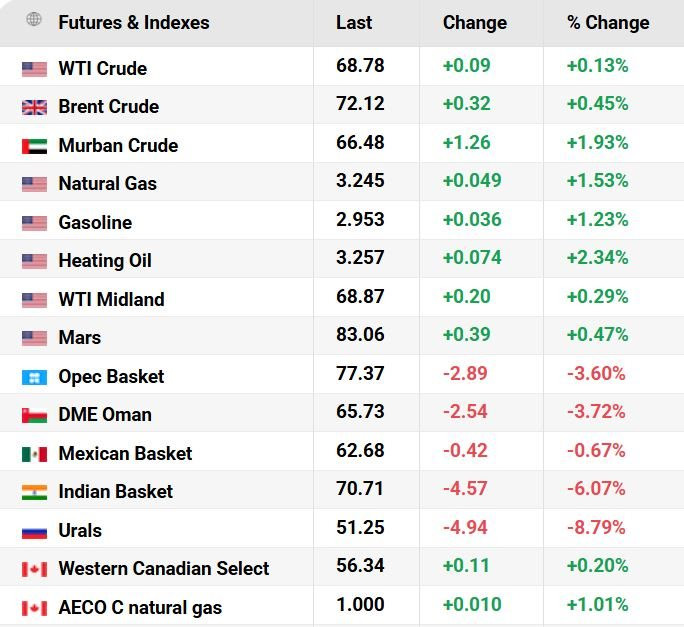
Task: Open the Natural Gas quote link
Action: click(x=108, y=183)
